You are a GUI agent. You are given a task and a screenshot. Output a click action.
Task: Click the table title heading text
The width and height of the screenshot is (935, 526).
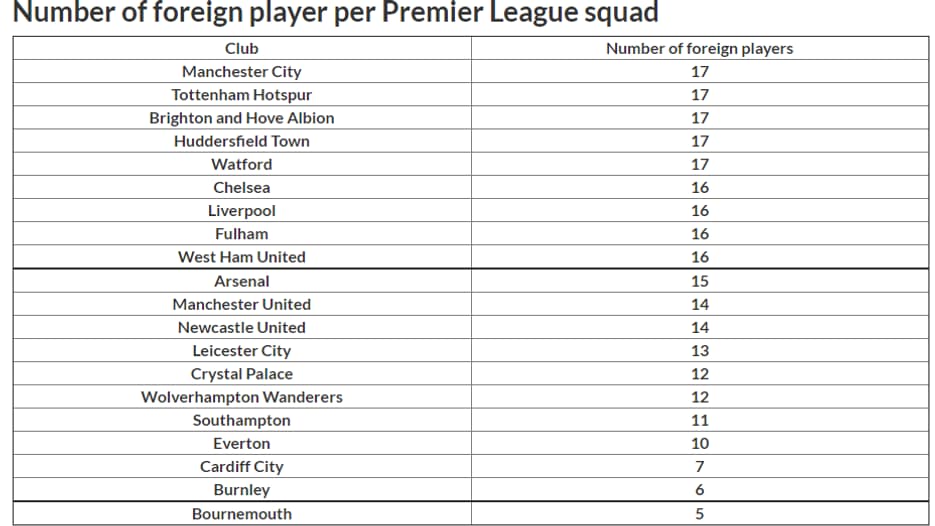click(335, 12)
